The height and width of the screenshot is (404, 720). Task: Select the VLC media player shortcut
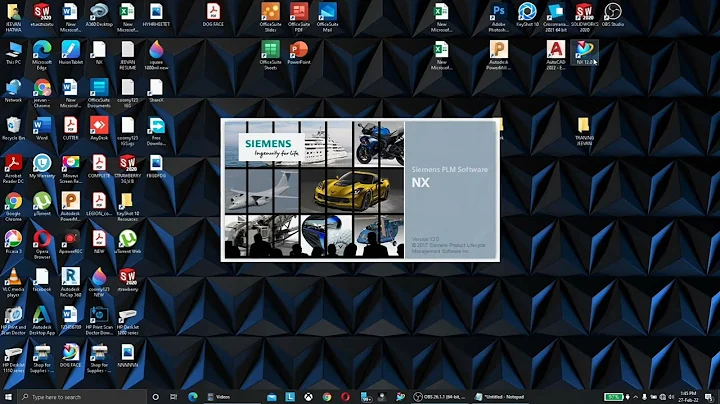point(13,283)
